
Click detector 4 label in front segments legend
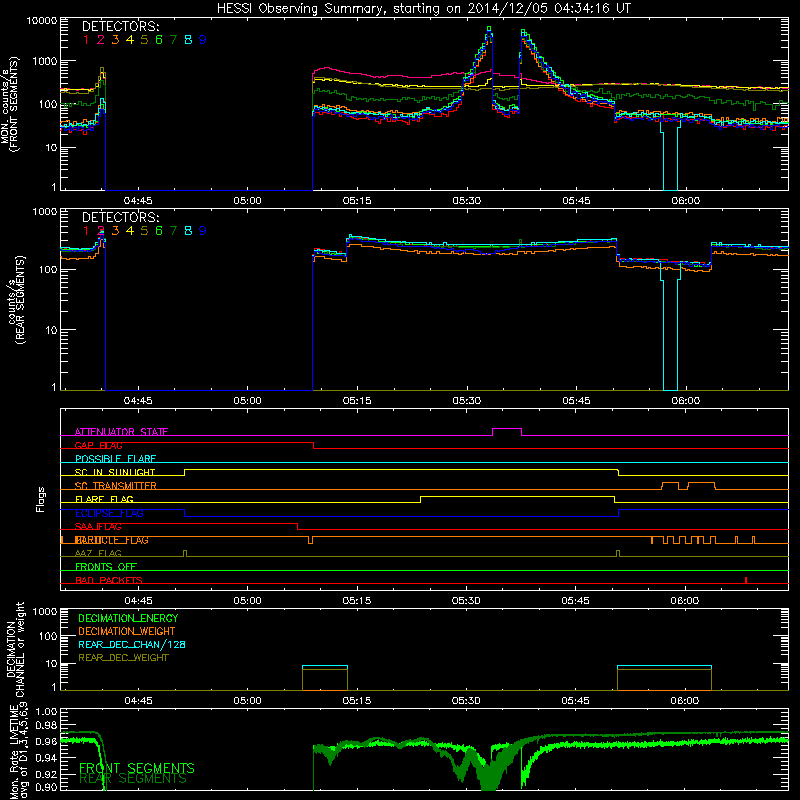pyautogui.click(x=130, y=40)
